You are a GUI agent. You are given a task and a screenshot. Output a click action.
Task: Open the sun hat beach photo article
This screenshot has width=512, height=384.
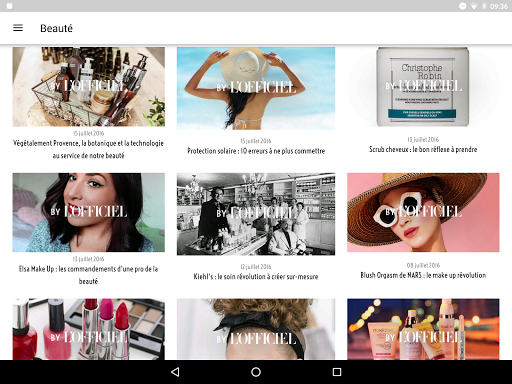pyautogui.click(x=256, y=88)
